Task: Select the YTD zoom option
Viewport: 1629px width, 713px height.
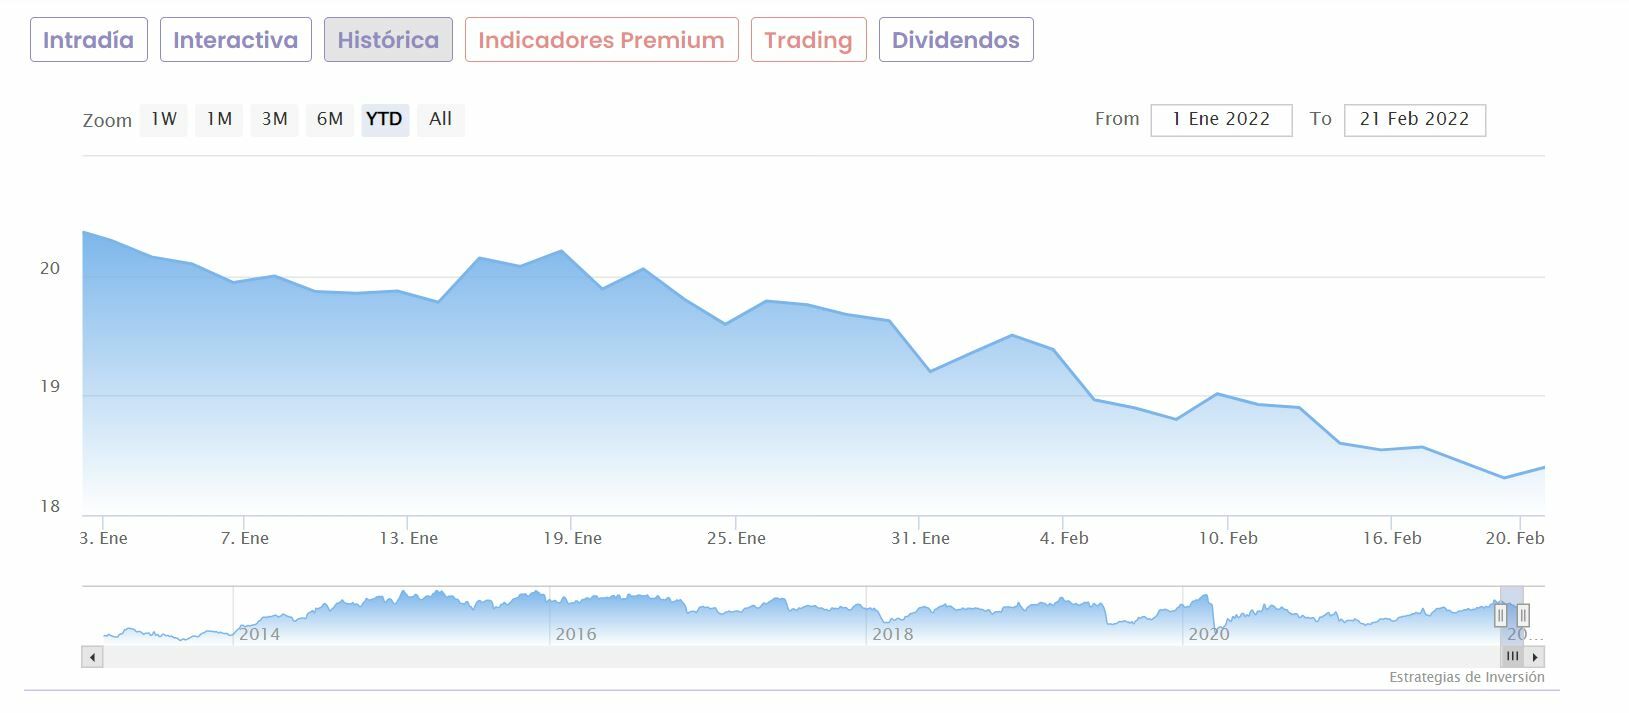Action: point(385,119)
